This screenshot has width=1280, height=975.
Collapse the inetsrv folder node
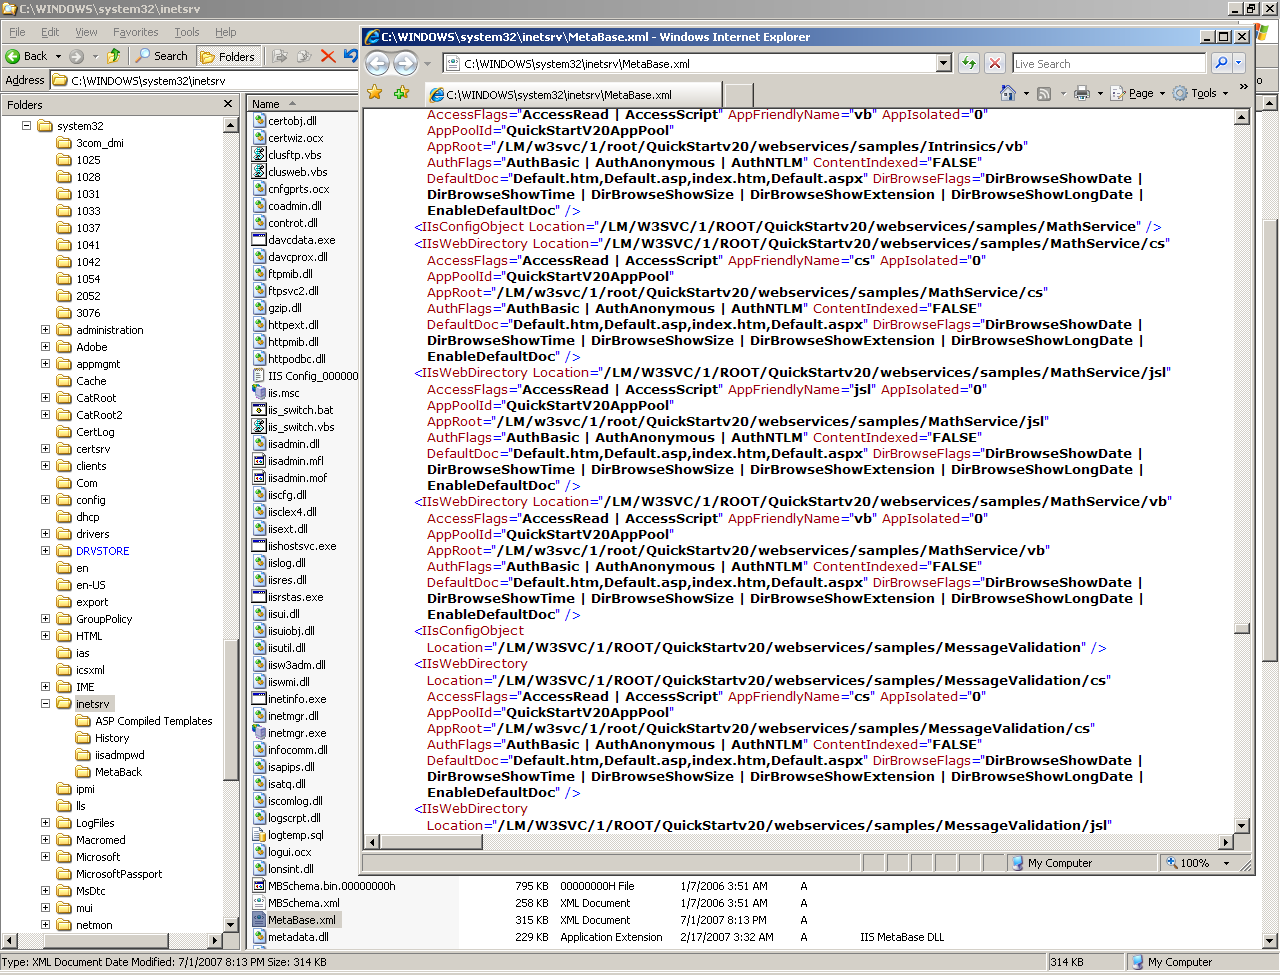(x=45, y=704)
